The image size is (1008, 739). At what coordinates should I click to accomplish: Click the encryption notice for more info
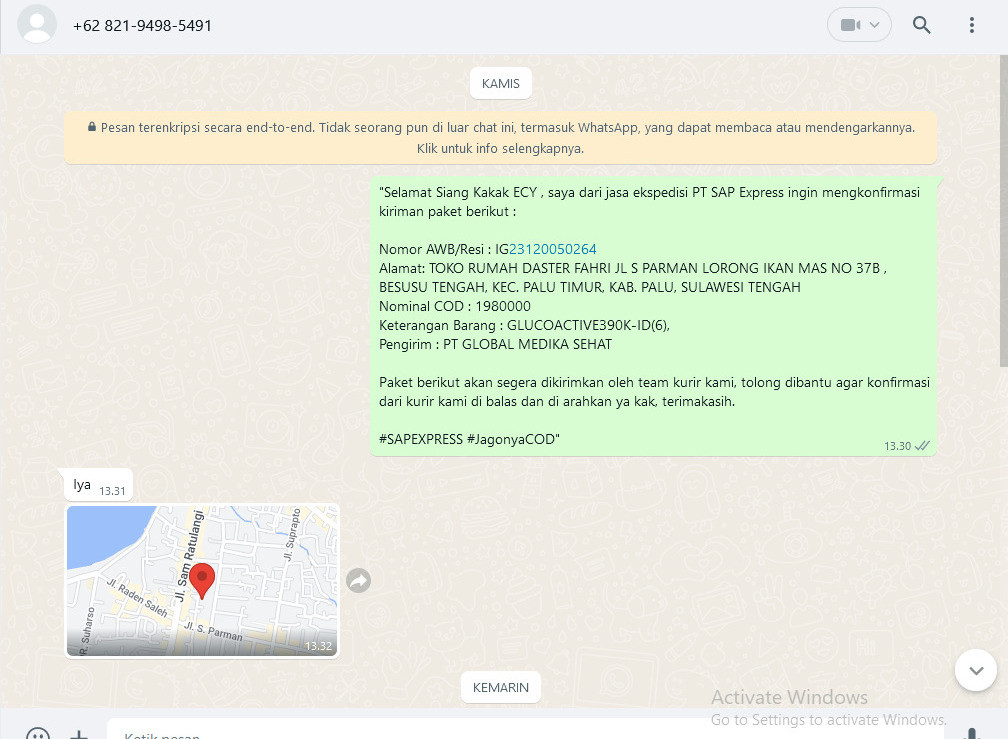coord(500,138)
